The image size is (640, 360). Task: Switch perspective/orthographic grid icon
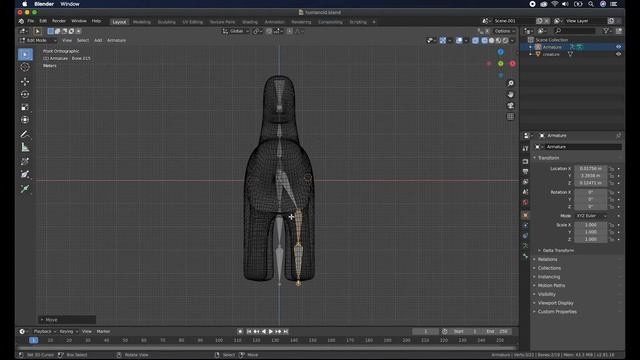pyautogui.click(x=510, y=116)
